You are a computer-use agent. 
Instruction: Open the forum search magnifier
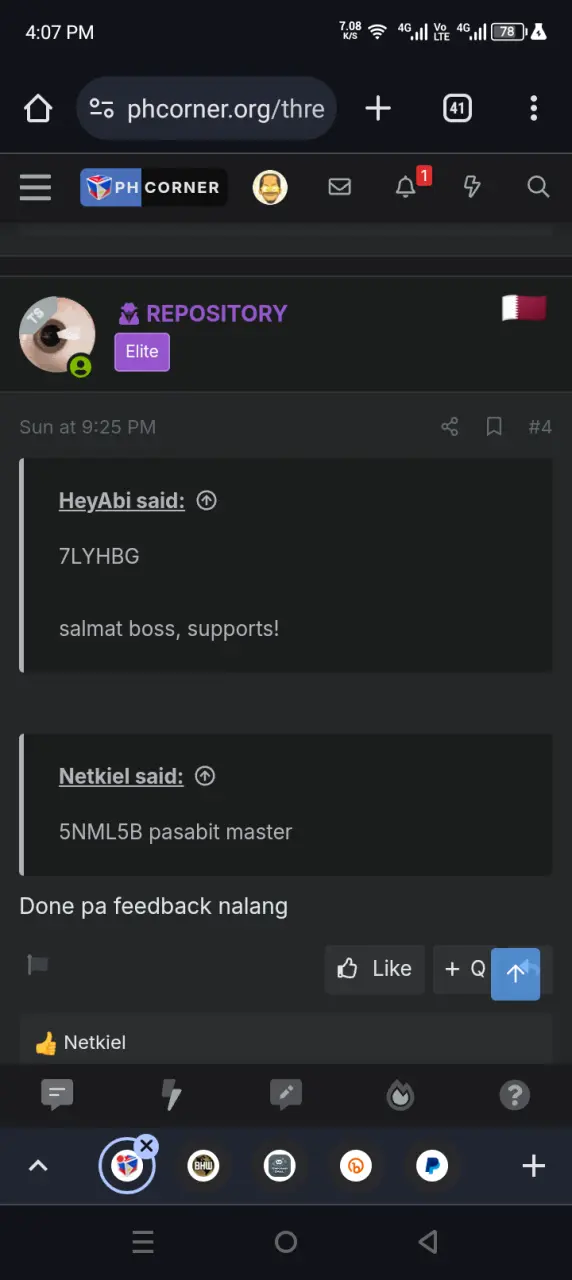click(x=538, y=187)
